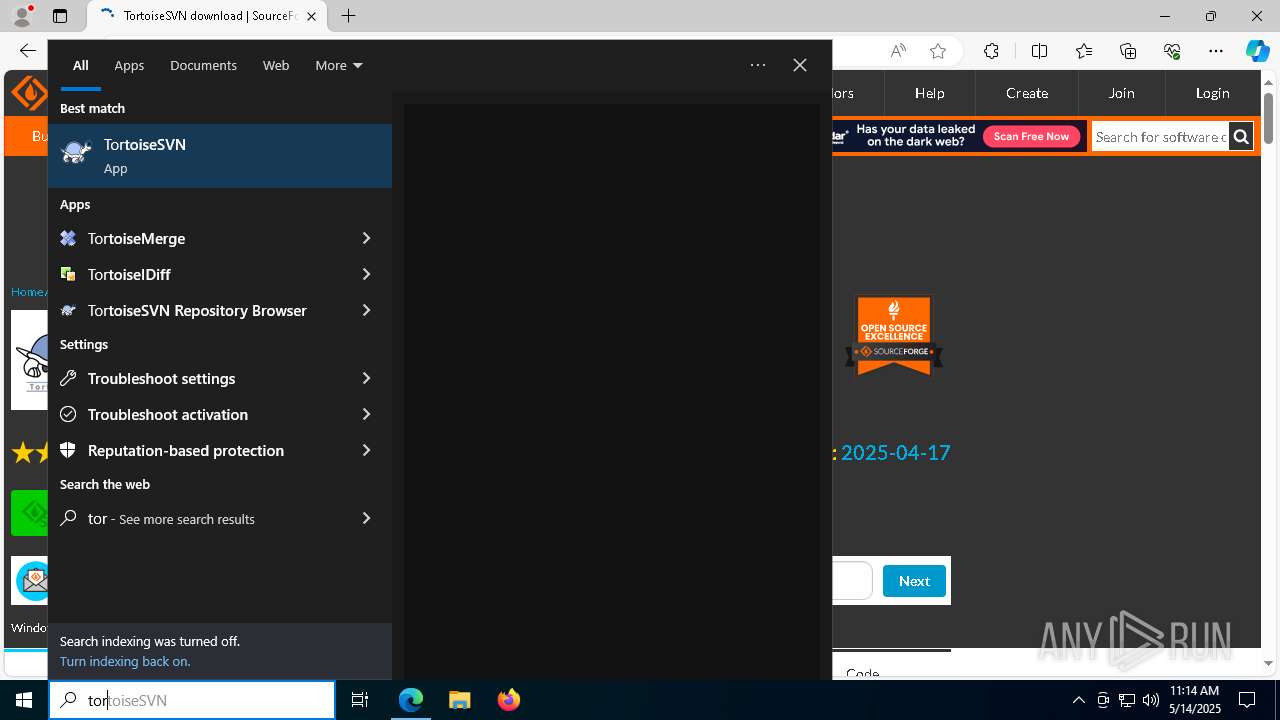Click the TortoiseMerge app icon
Image resolution: width=1280 pixels, height=720 pixels.
[68, 238]
